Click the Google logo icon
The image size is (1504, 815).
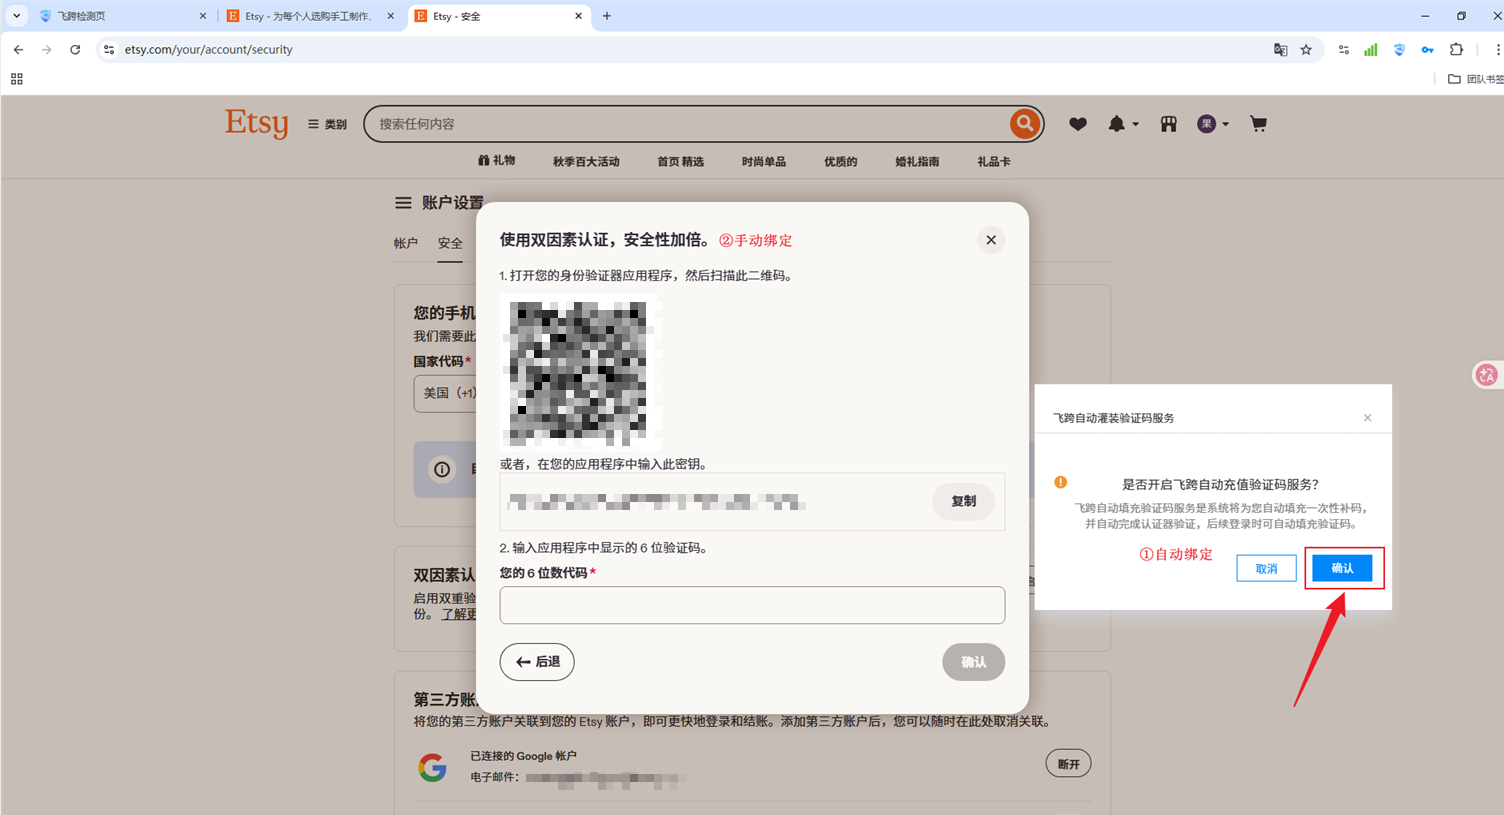click(x=432, y=767)
